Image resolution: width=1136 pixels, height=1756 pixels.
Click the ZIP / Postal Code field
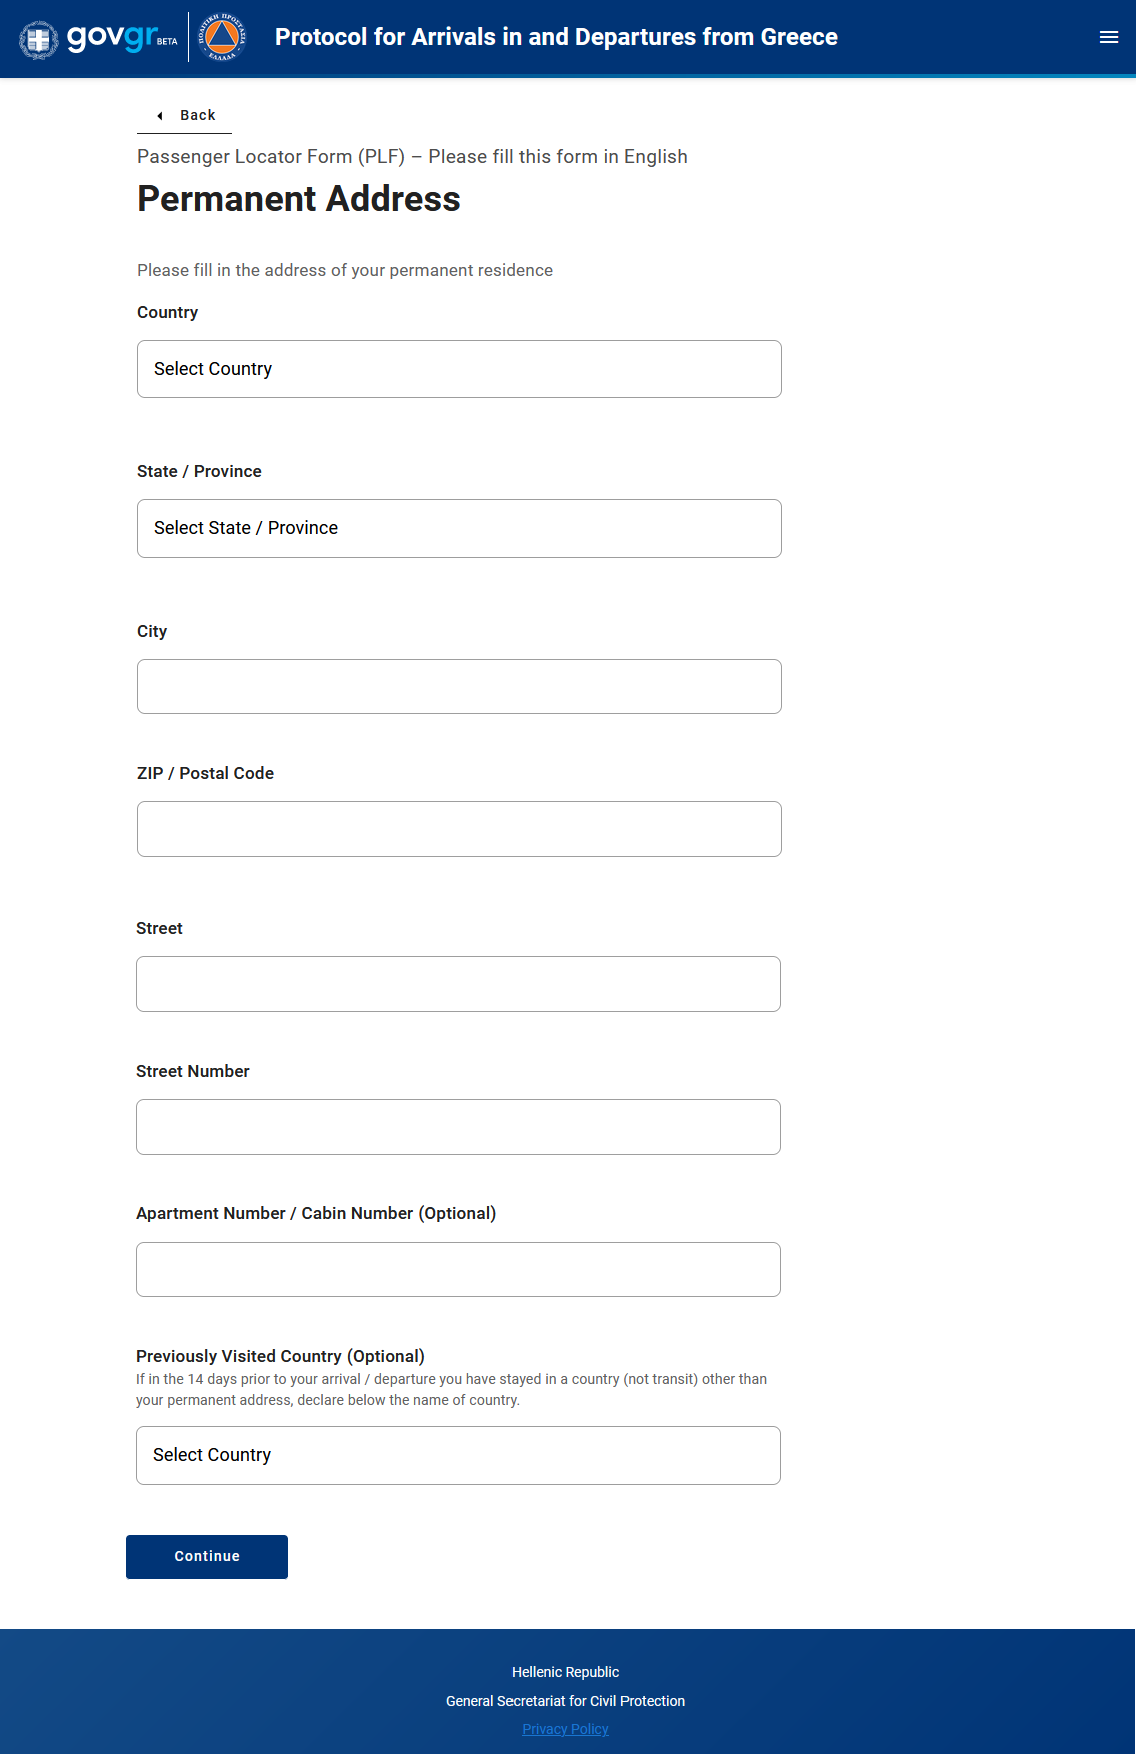(459, 829)
